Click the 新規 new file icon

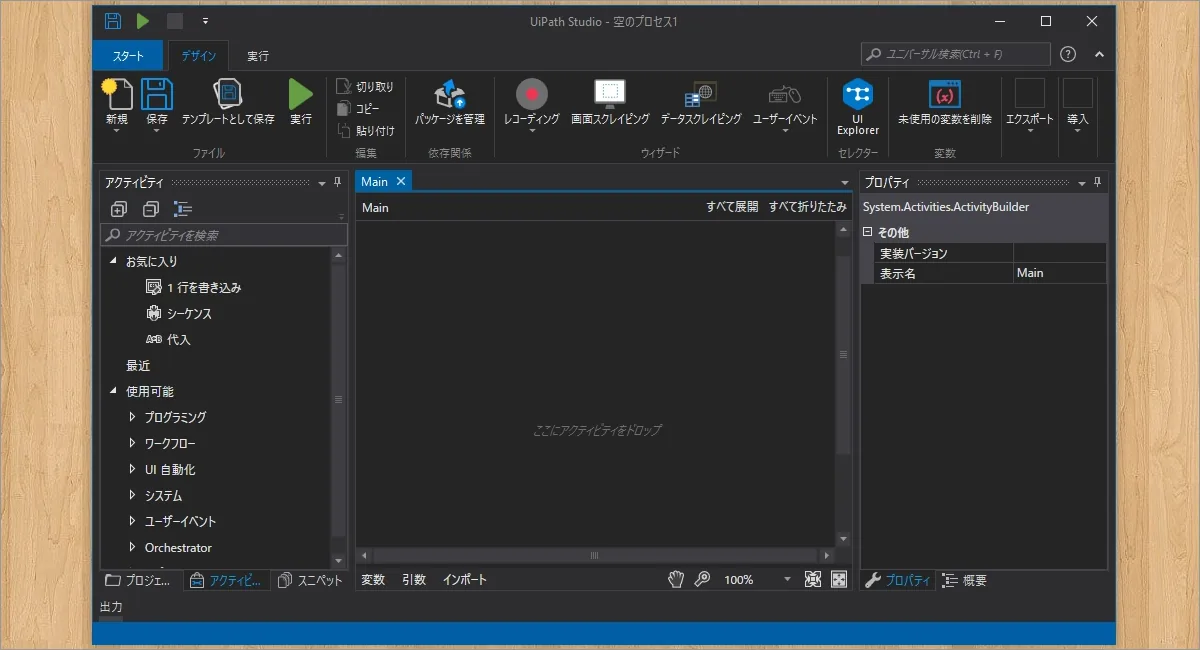click(117, 94)
